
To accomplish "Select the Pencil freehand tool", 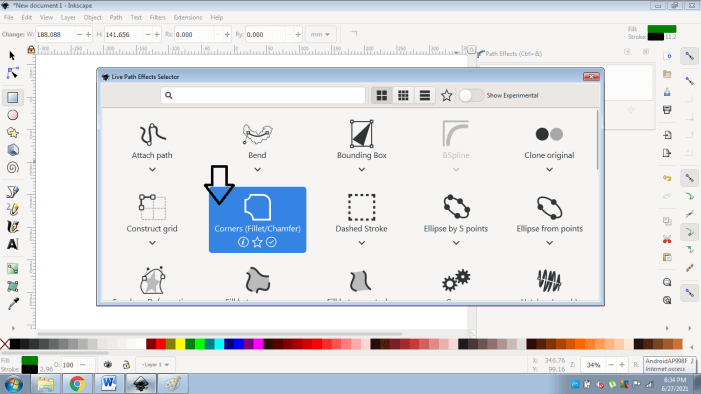I will (13, 209).
